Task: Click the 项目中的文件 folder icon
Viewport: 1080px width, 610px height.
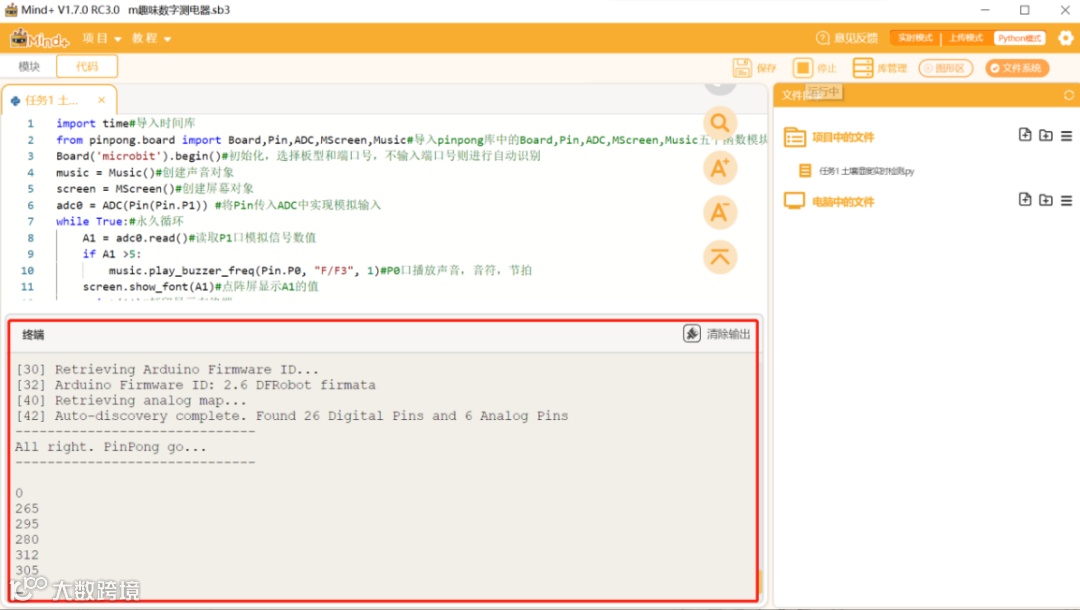Action: (x=794, y=137)
